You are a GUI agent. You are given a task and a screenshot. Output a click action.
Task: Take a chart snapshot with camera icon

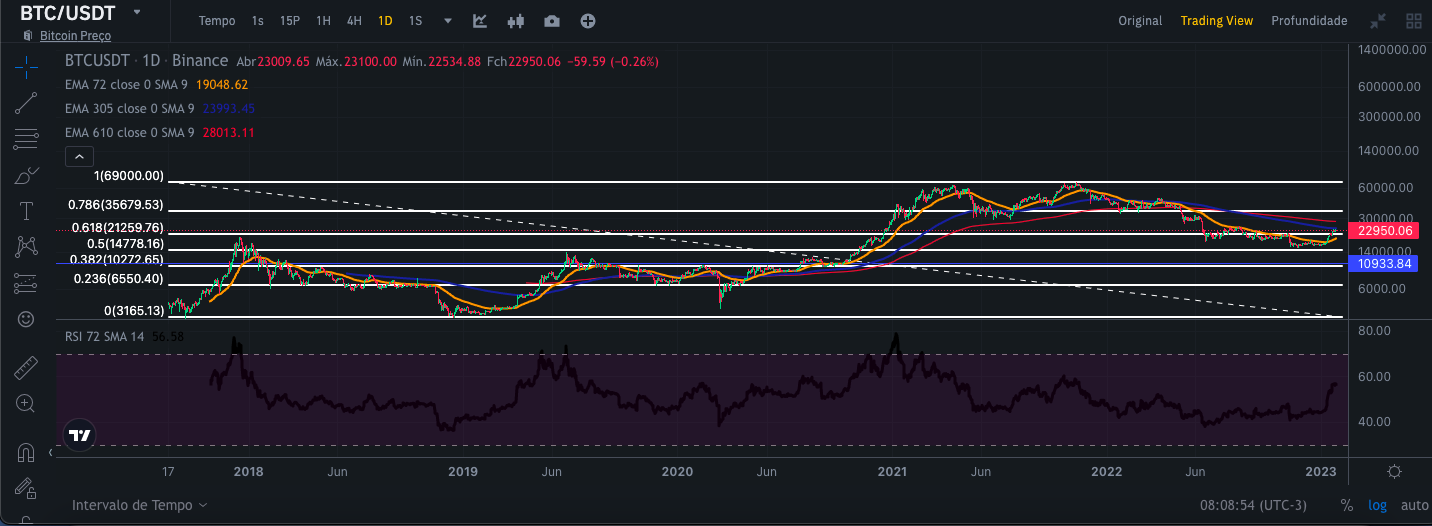pos(552,21)
